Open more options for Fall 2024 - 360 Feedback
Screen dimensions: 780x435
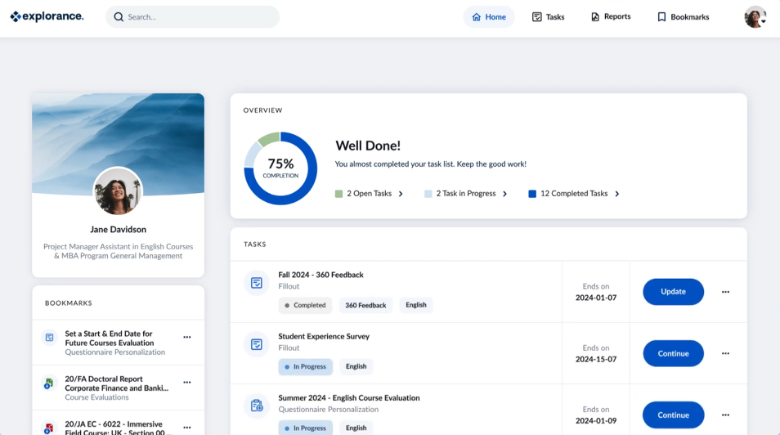[x=725, y=292]
